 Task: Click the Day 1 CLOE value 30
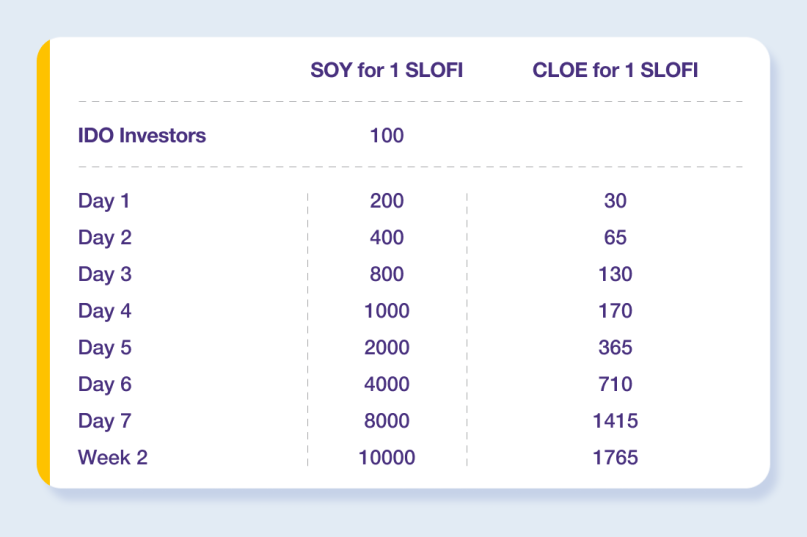tap(615, 201)
